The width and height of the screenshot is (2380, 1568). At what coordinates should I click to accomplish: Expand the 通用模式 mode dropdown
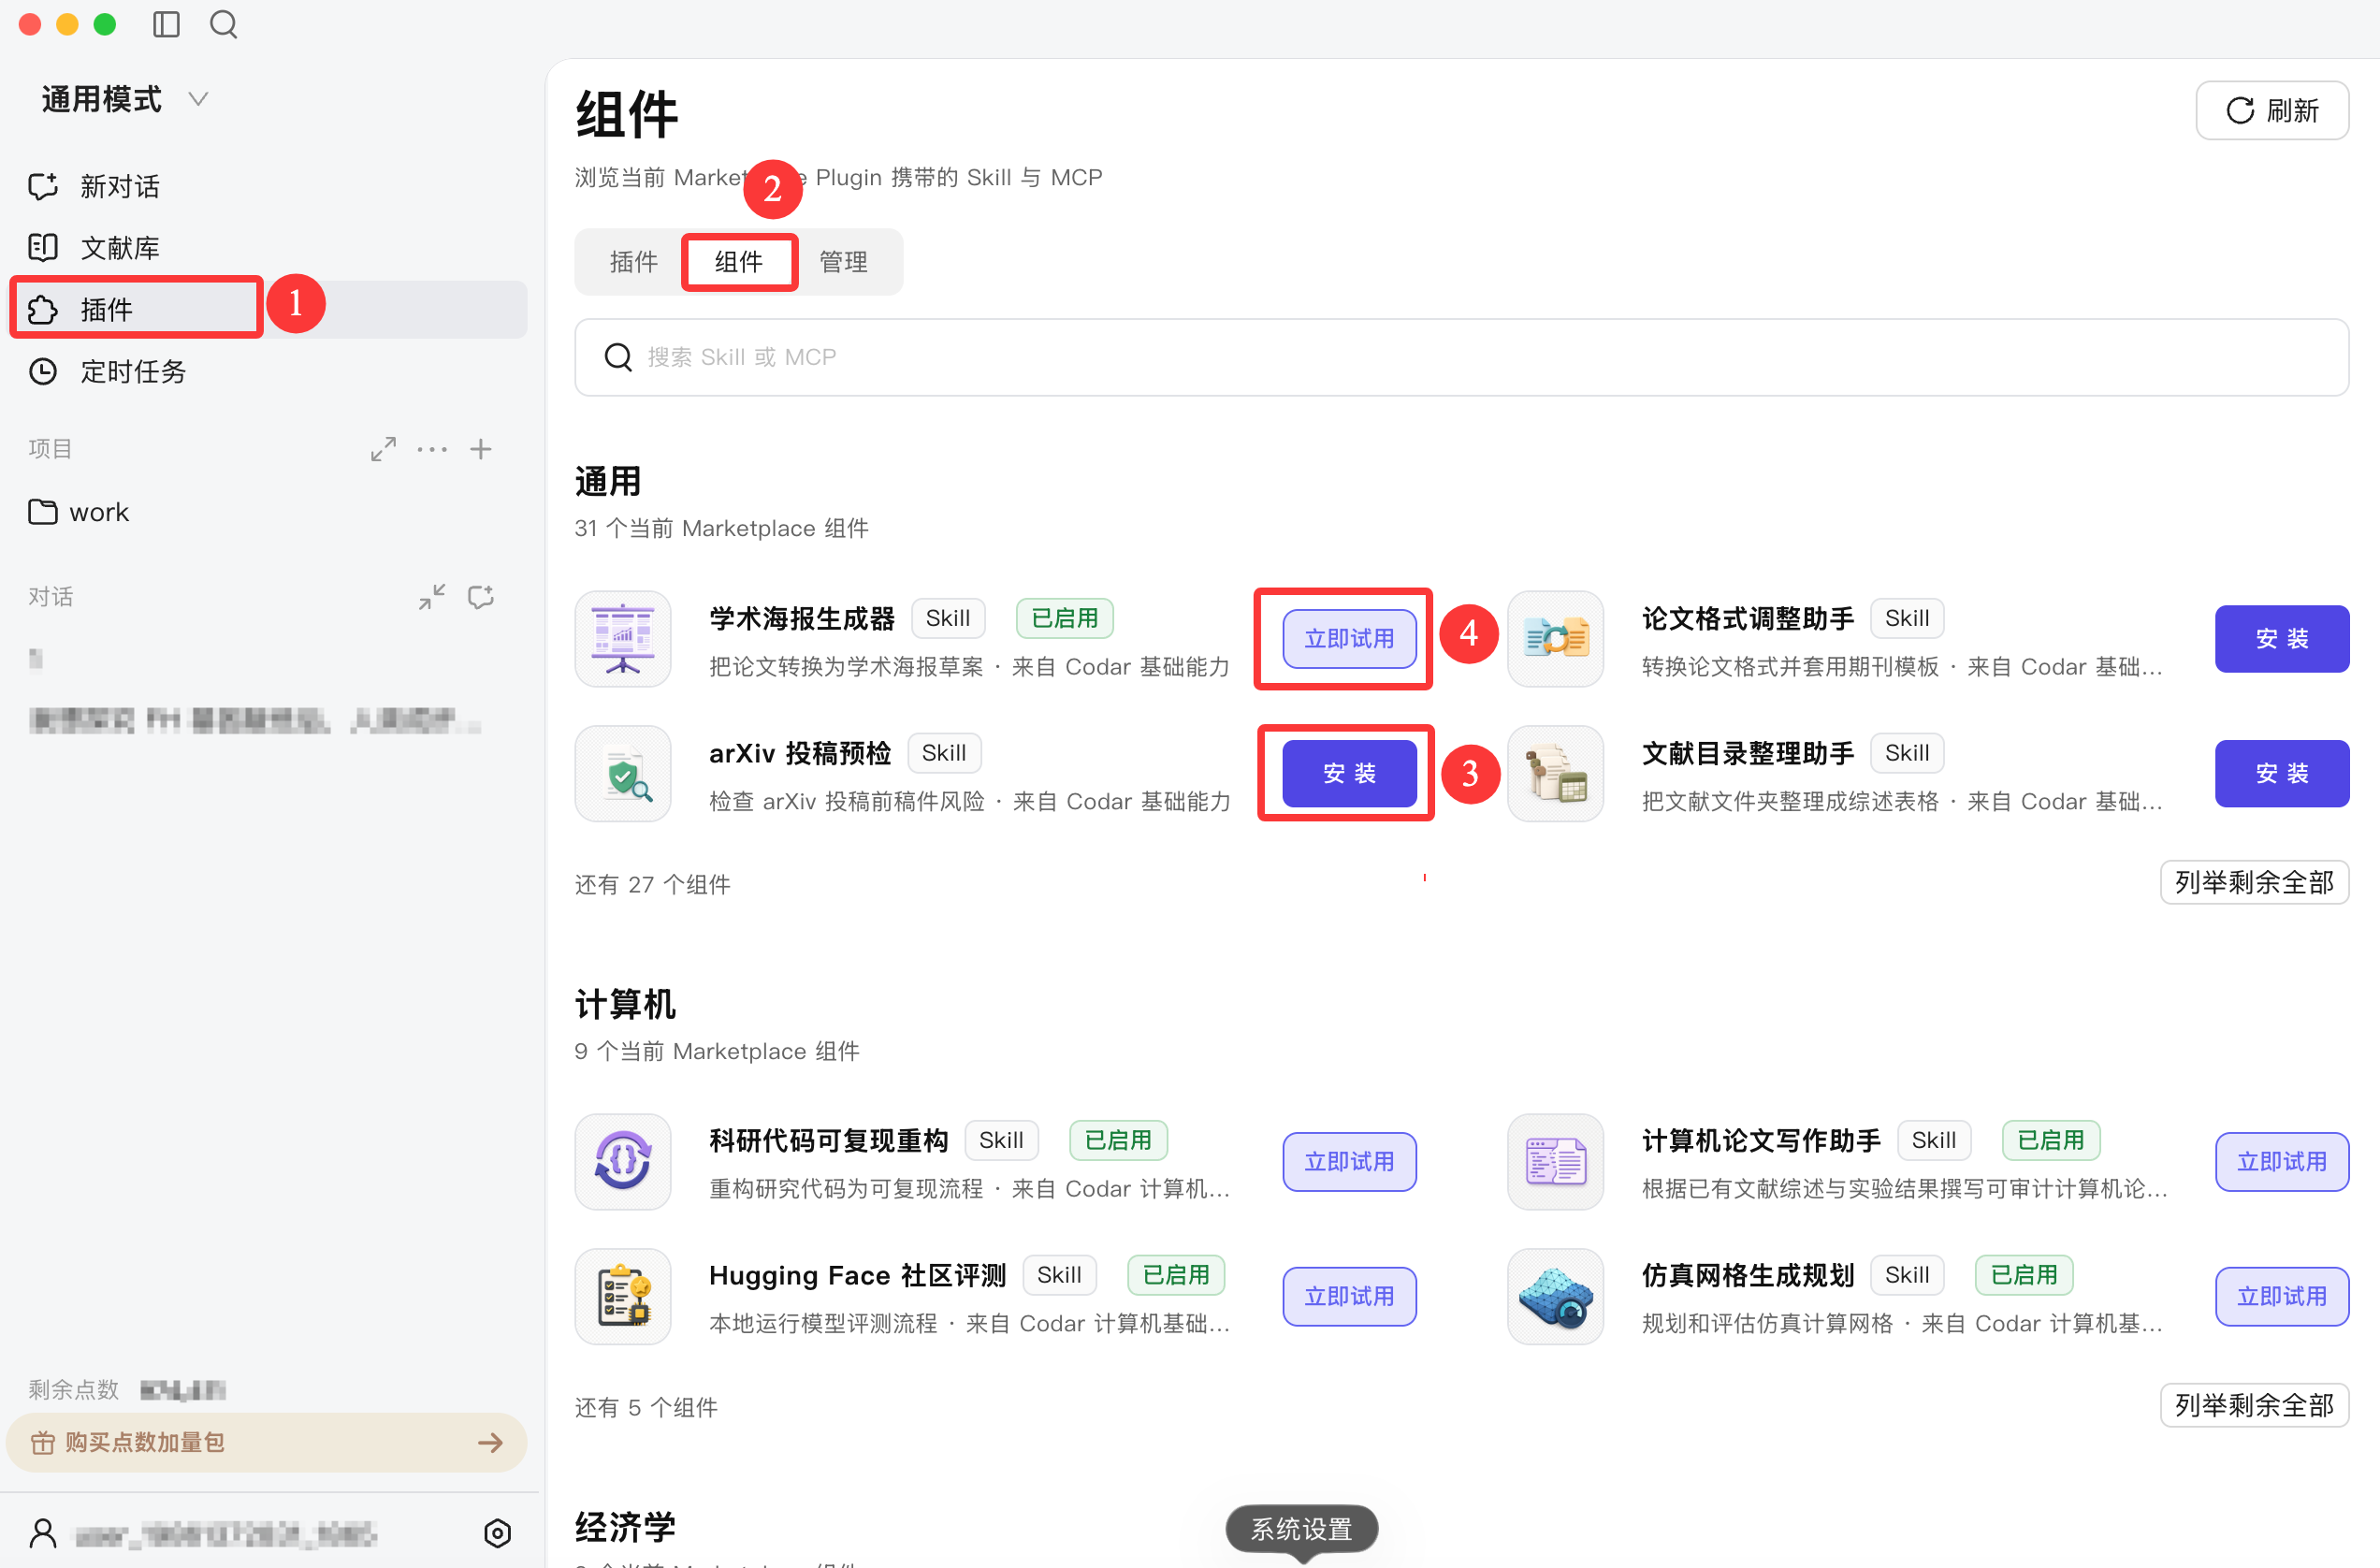click(x=125, y=99)
